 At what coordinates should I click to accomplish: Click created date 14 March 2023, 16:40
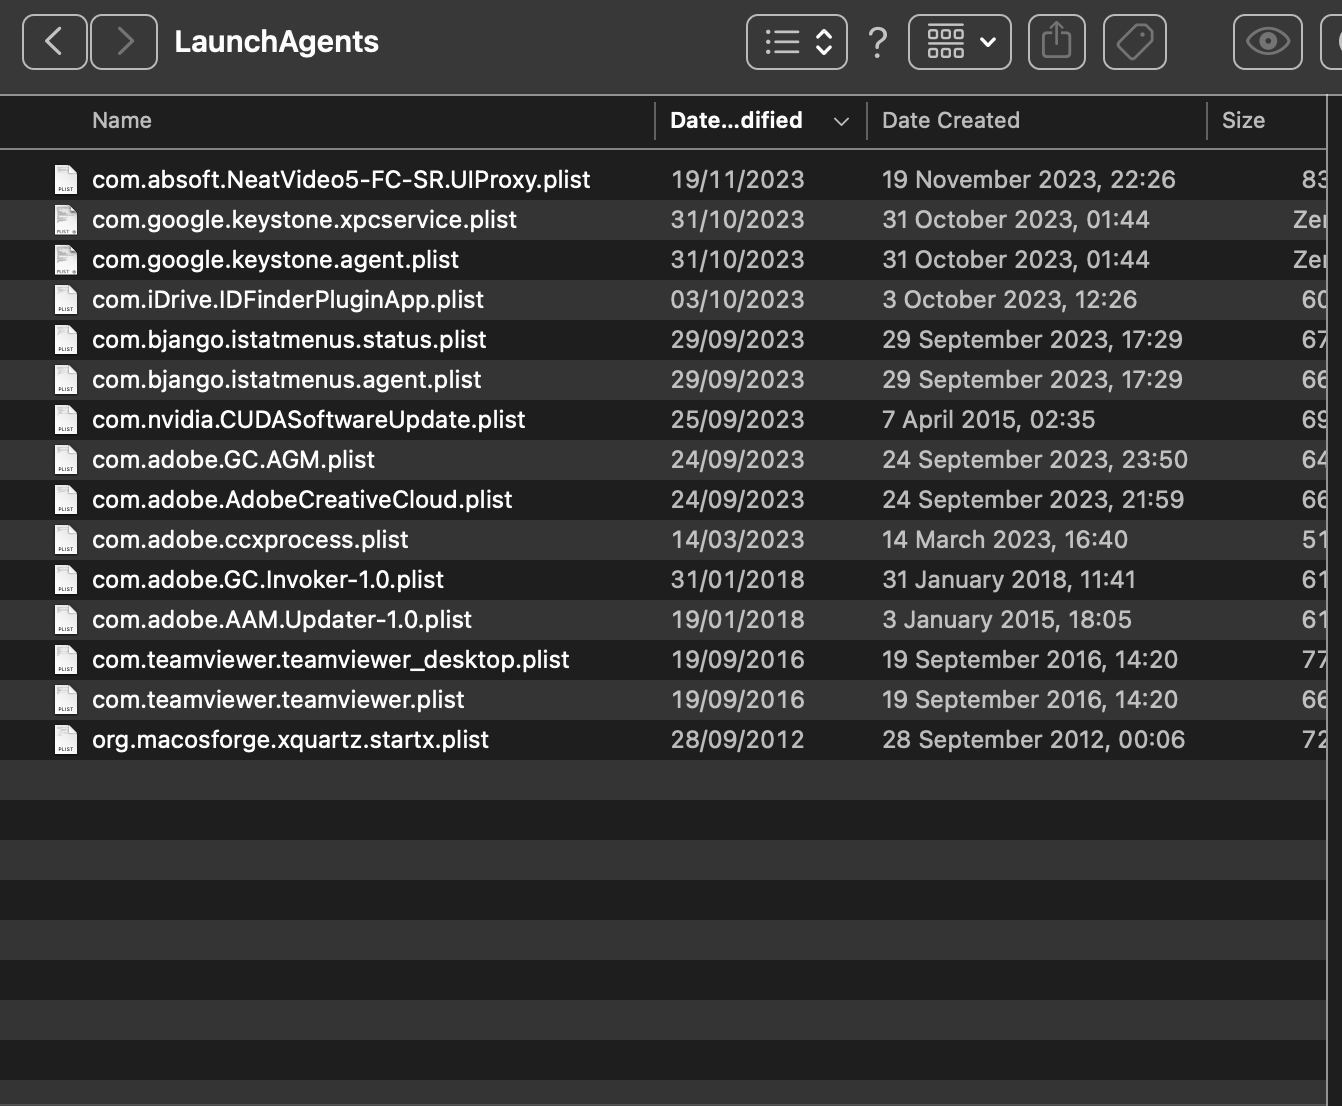tap(1005, 540)
